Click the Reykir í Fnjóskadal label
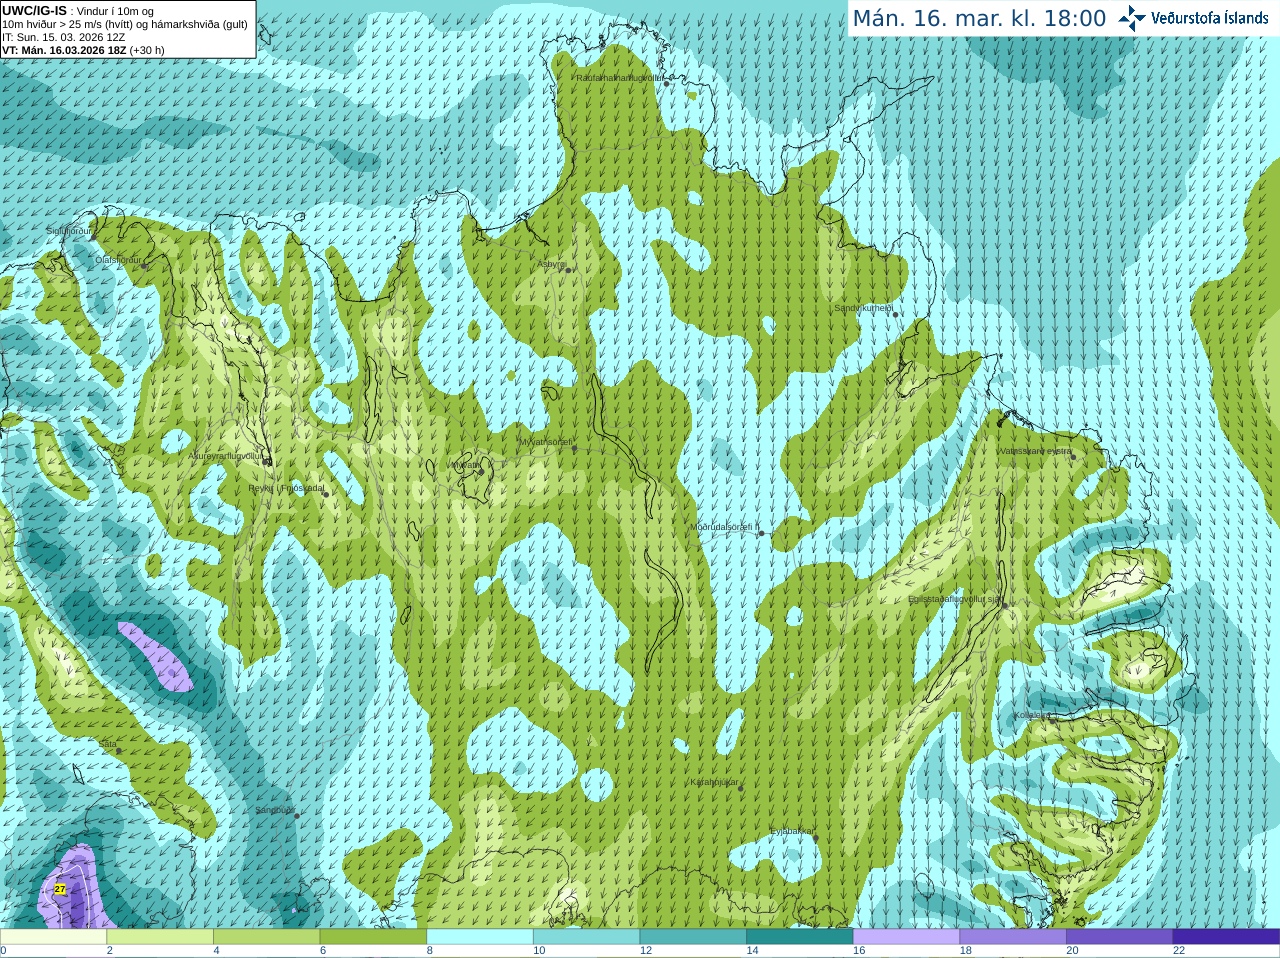 [x=286, y=488]
